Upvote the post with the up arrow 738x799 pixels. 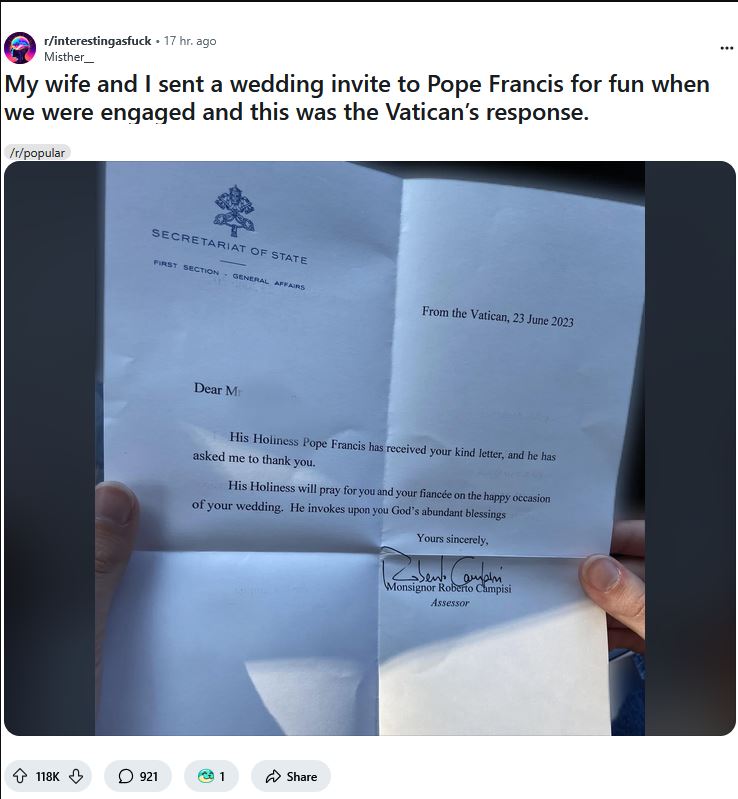(20, 776)
